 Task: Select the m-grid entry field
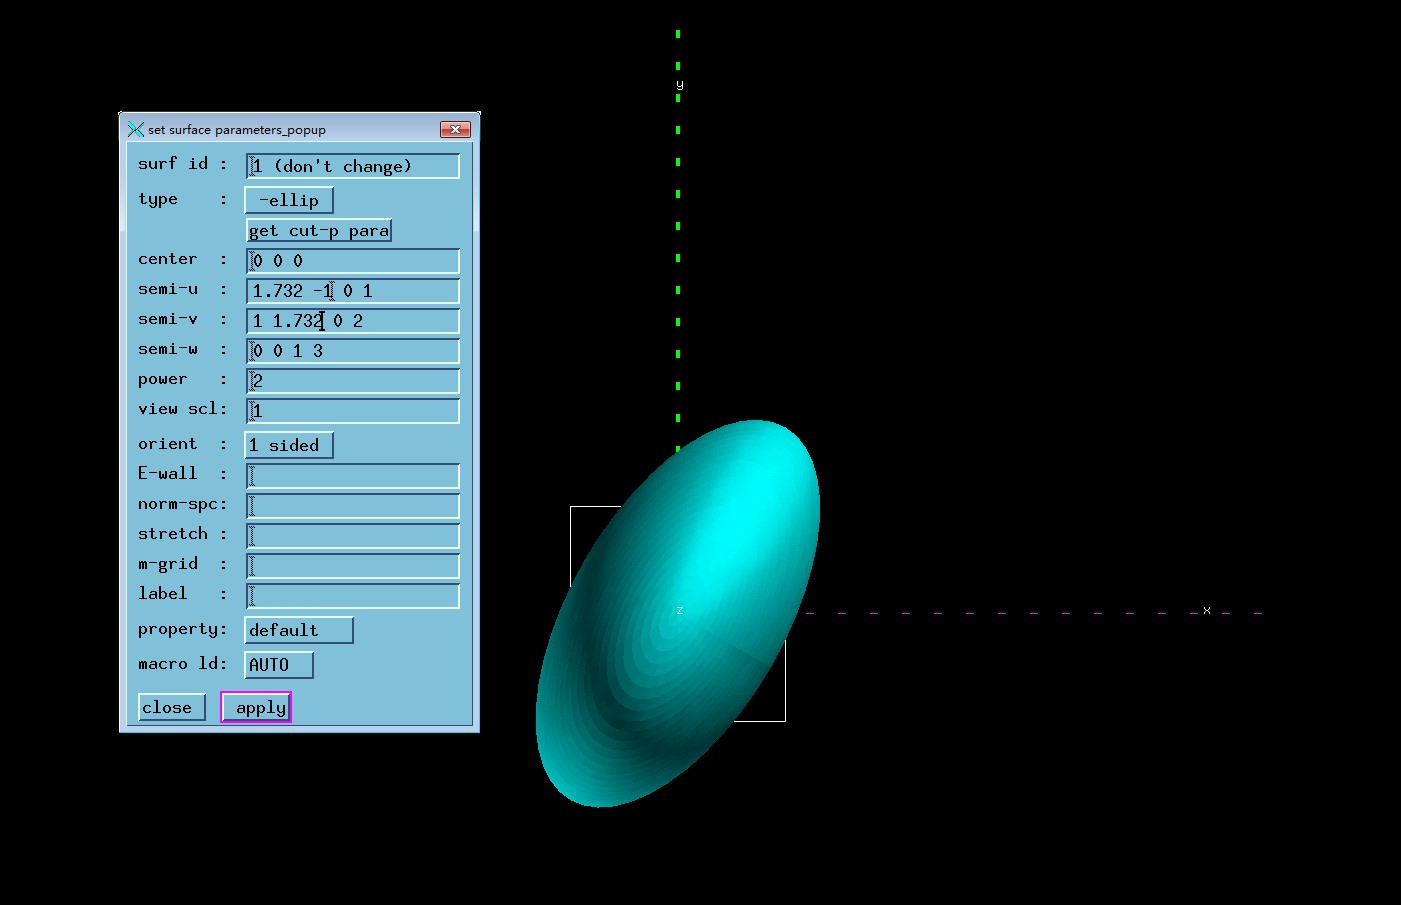tap(353, 566)
